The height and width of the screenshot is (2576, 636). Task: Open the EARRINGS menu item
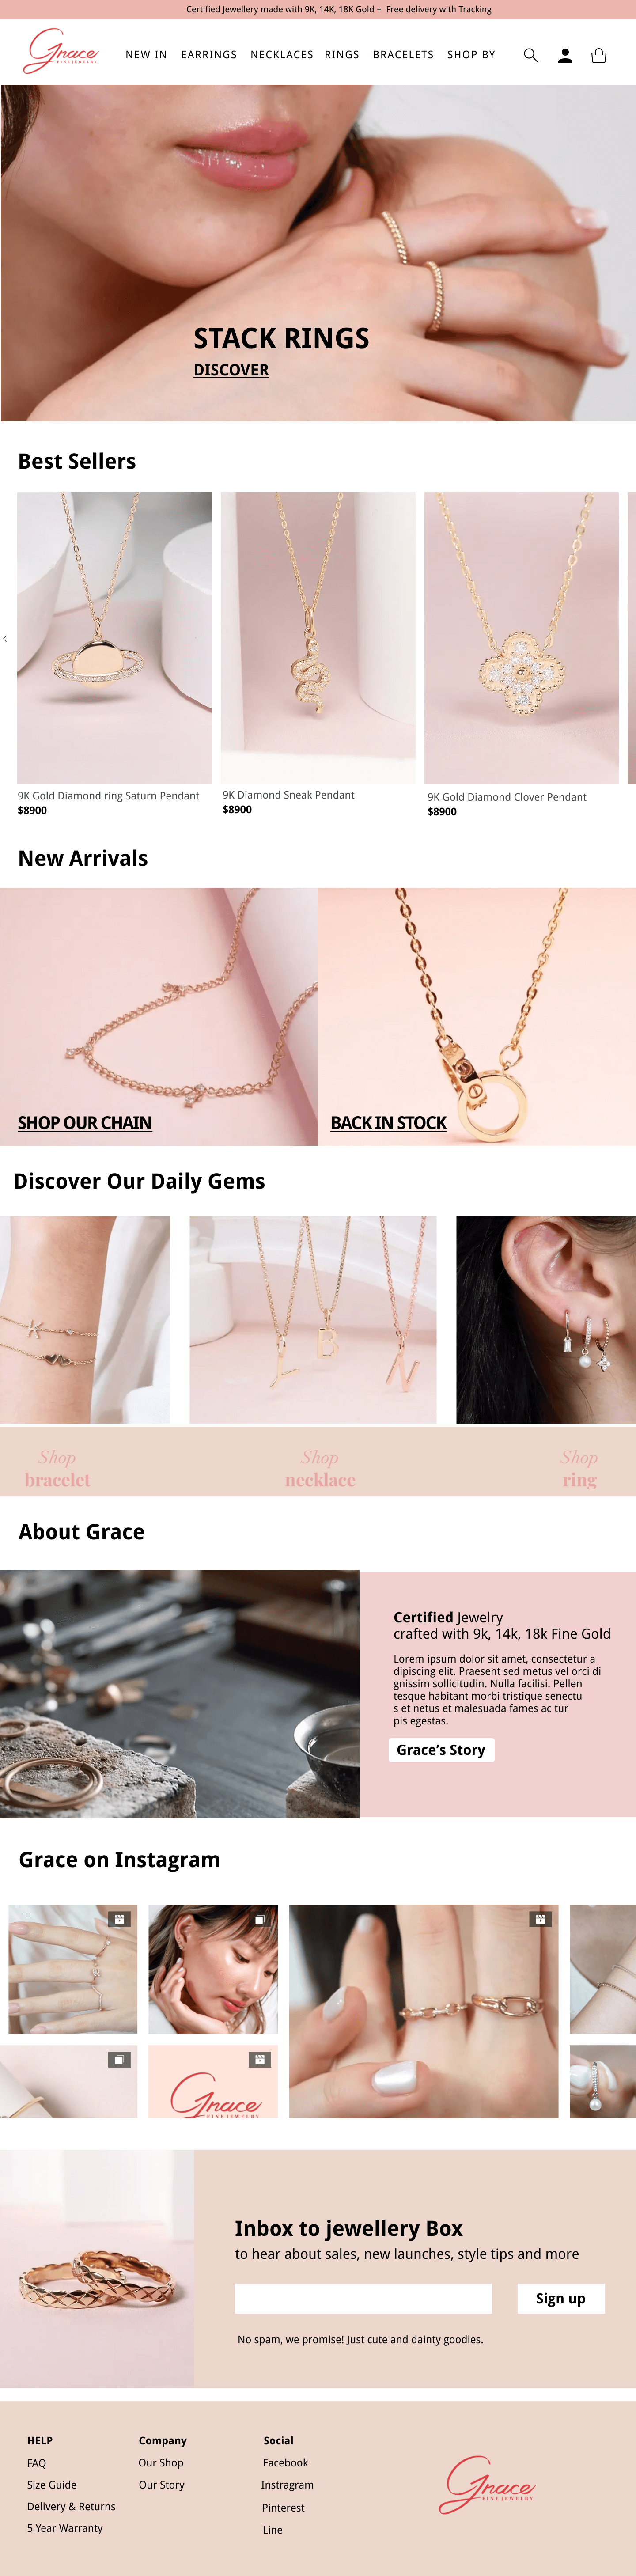(209, 55)
